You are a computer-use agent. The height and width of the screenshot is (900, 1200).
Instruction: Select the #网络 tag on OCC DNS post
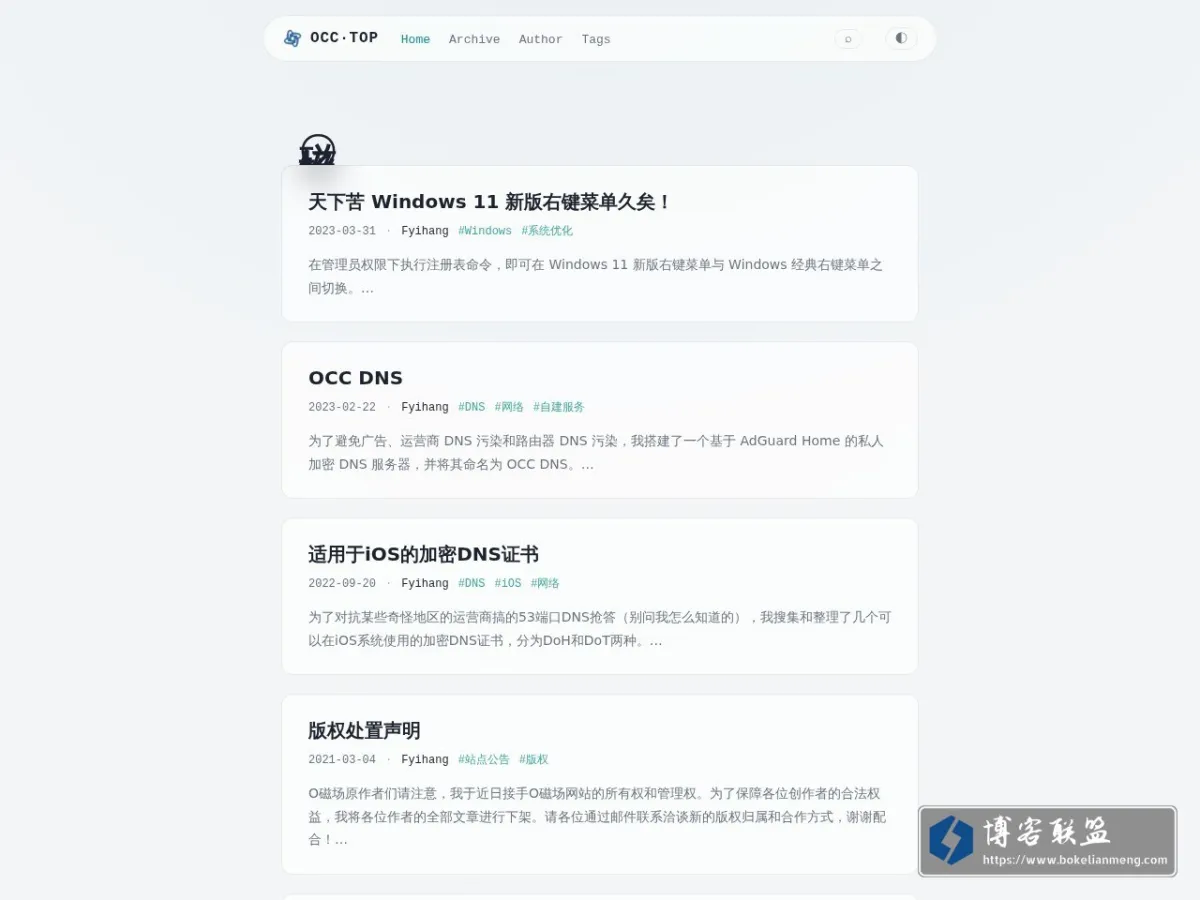509,407
